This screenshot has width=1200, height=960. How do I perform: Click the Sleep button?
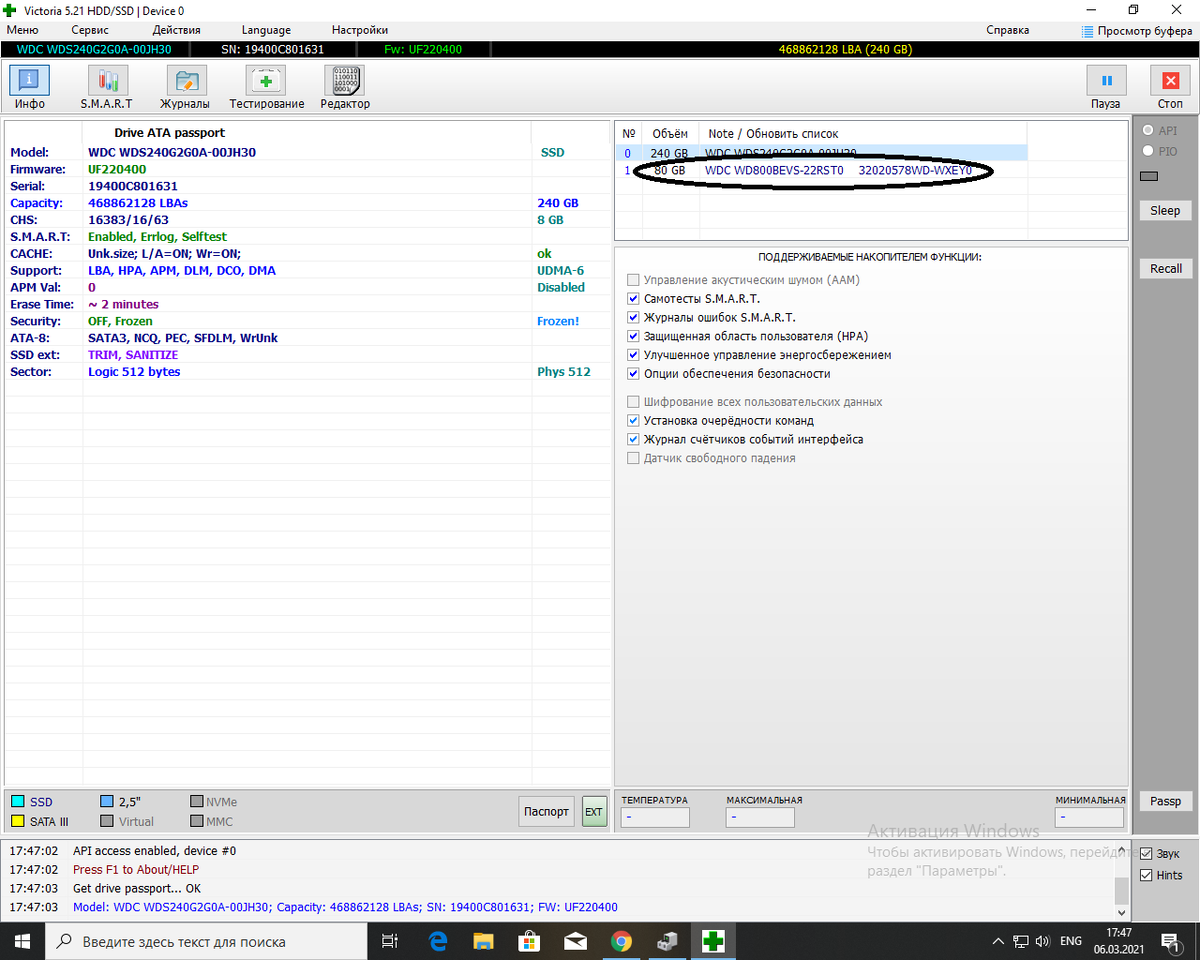tap(1165, 211)
